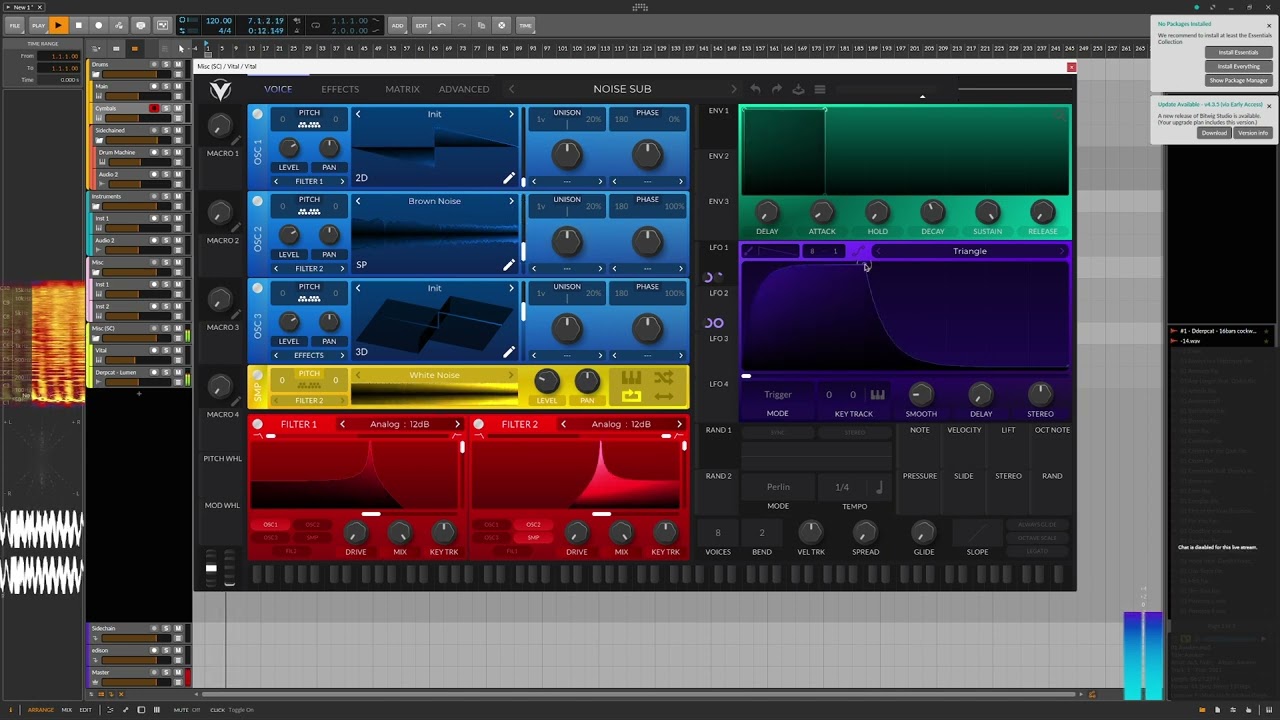
Task: Click the save preset icon in Vital
Action: click(798, 89)
